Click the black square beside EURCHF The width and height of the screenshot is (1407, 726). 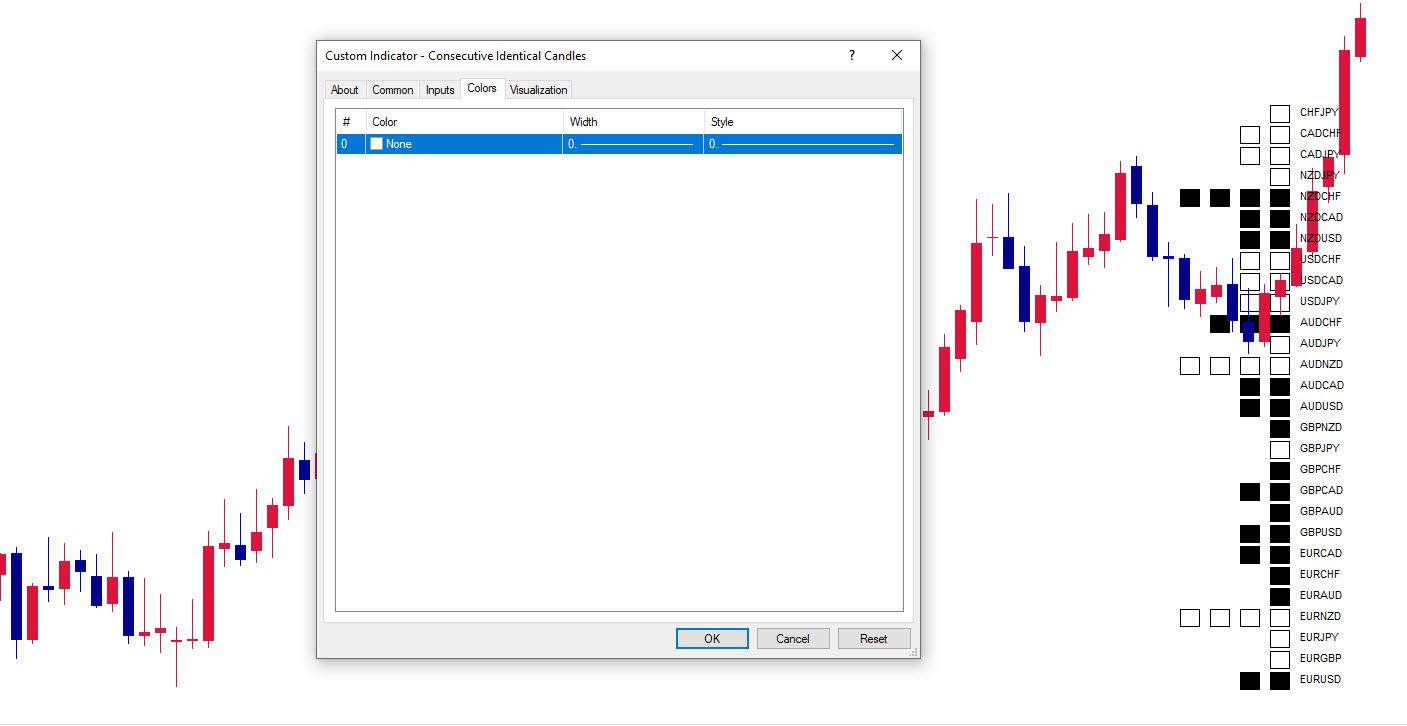tap(1280, 576)
